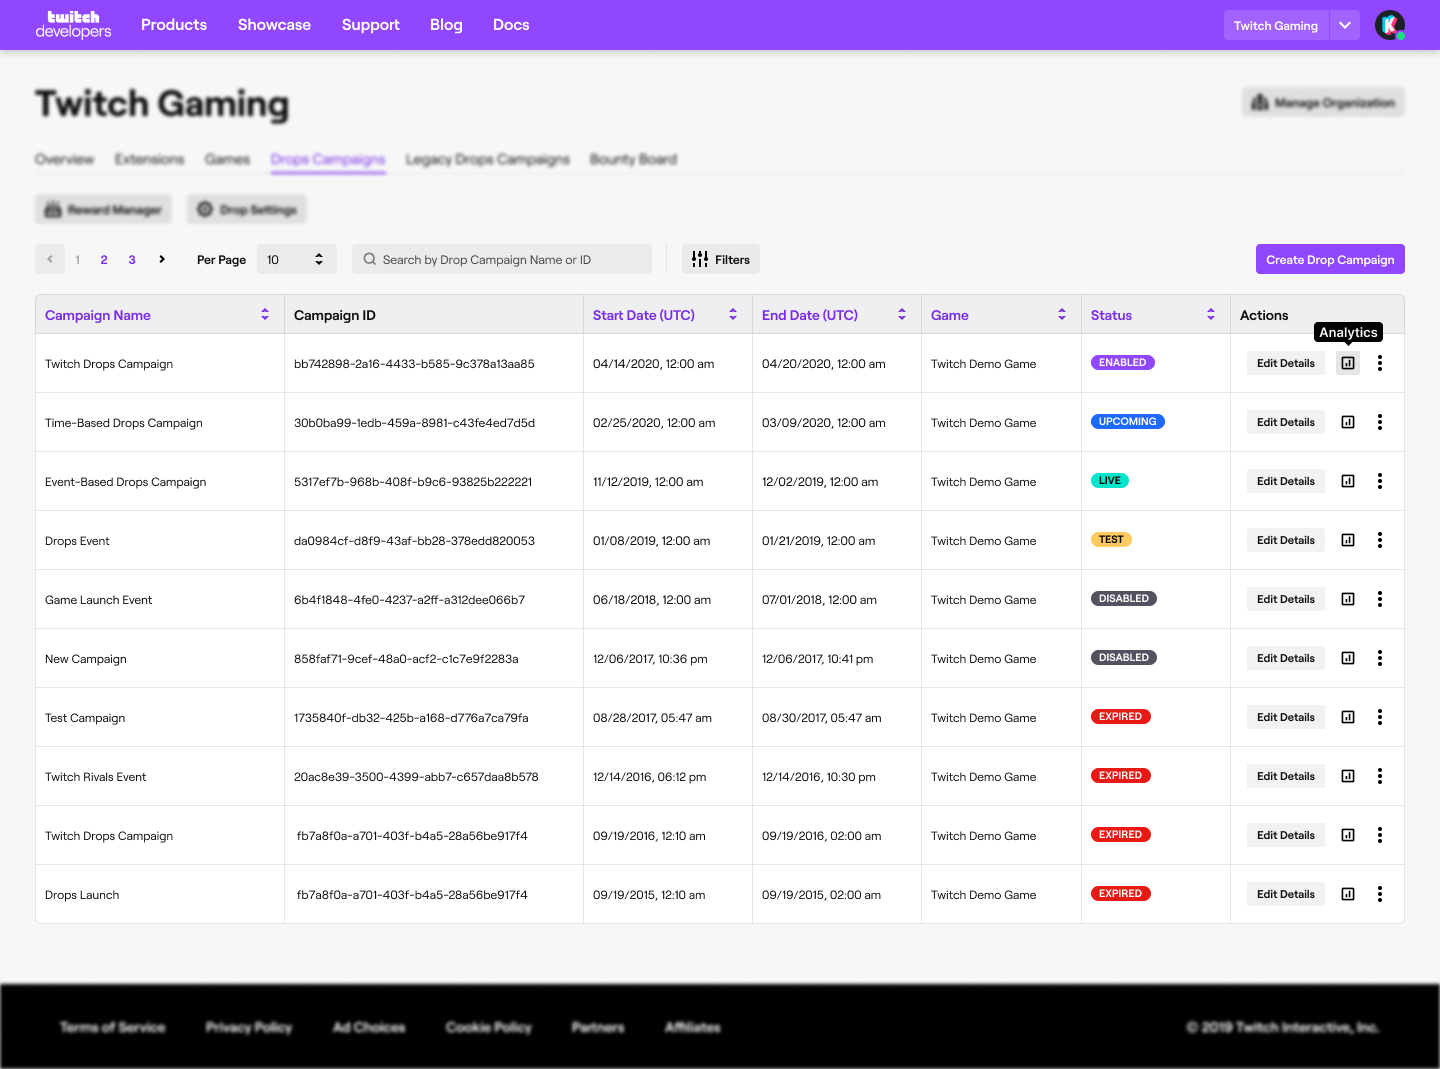Open more options for Time-Based Drops Campaign

[1380, 422]
